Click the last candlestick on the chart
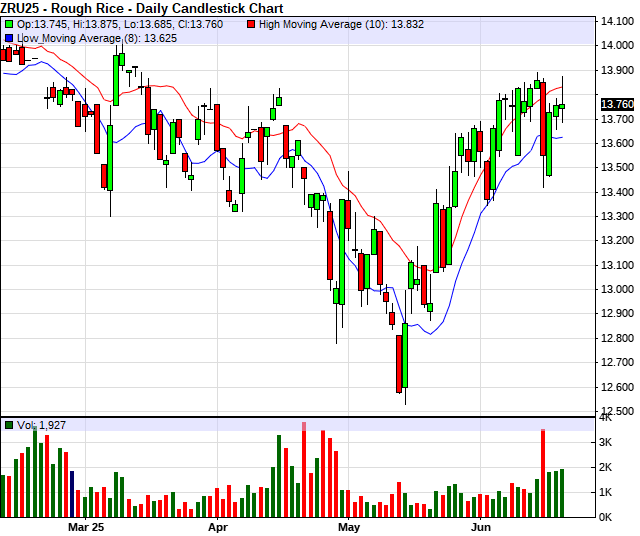The image size is (640, 536). coord(562,106)
